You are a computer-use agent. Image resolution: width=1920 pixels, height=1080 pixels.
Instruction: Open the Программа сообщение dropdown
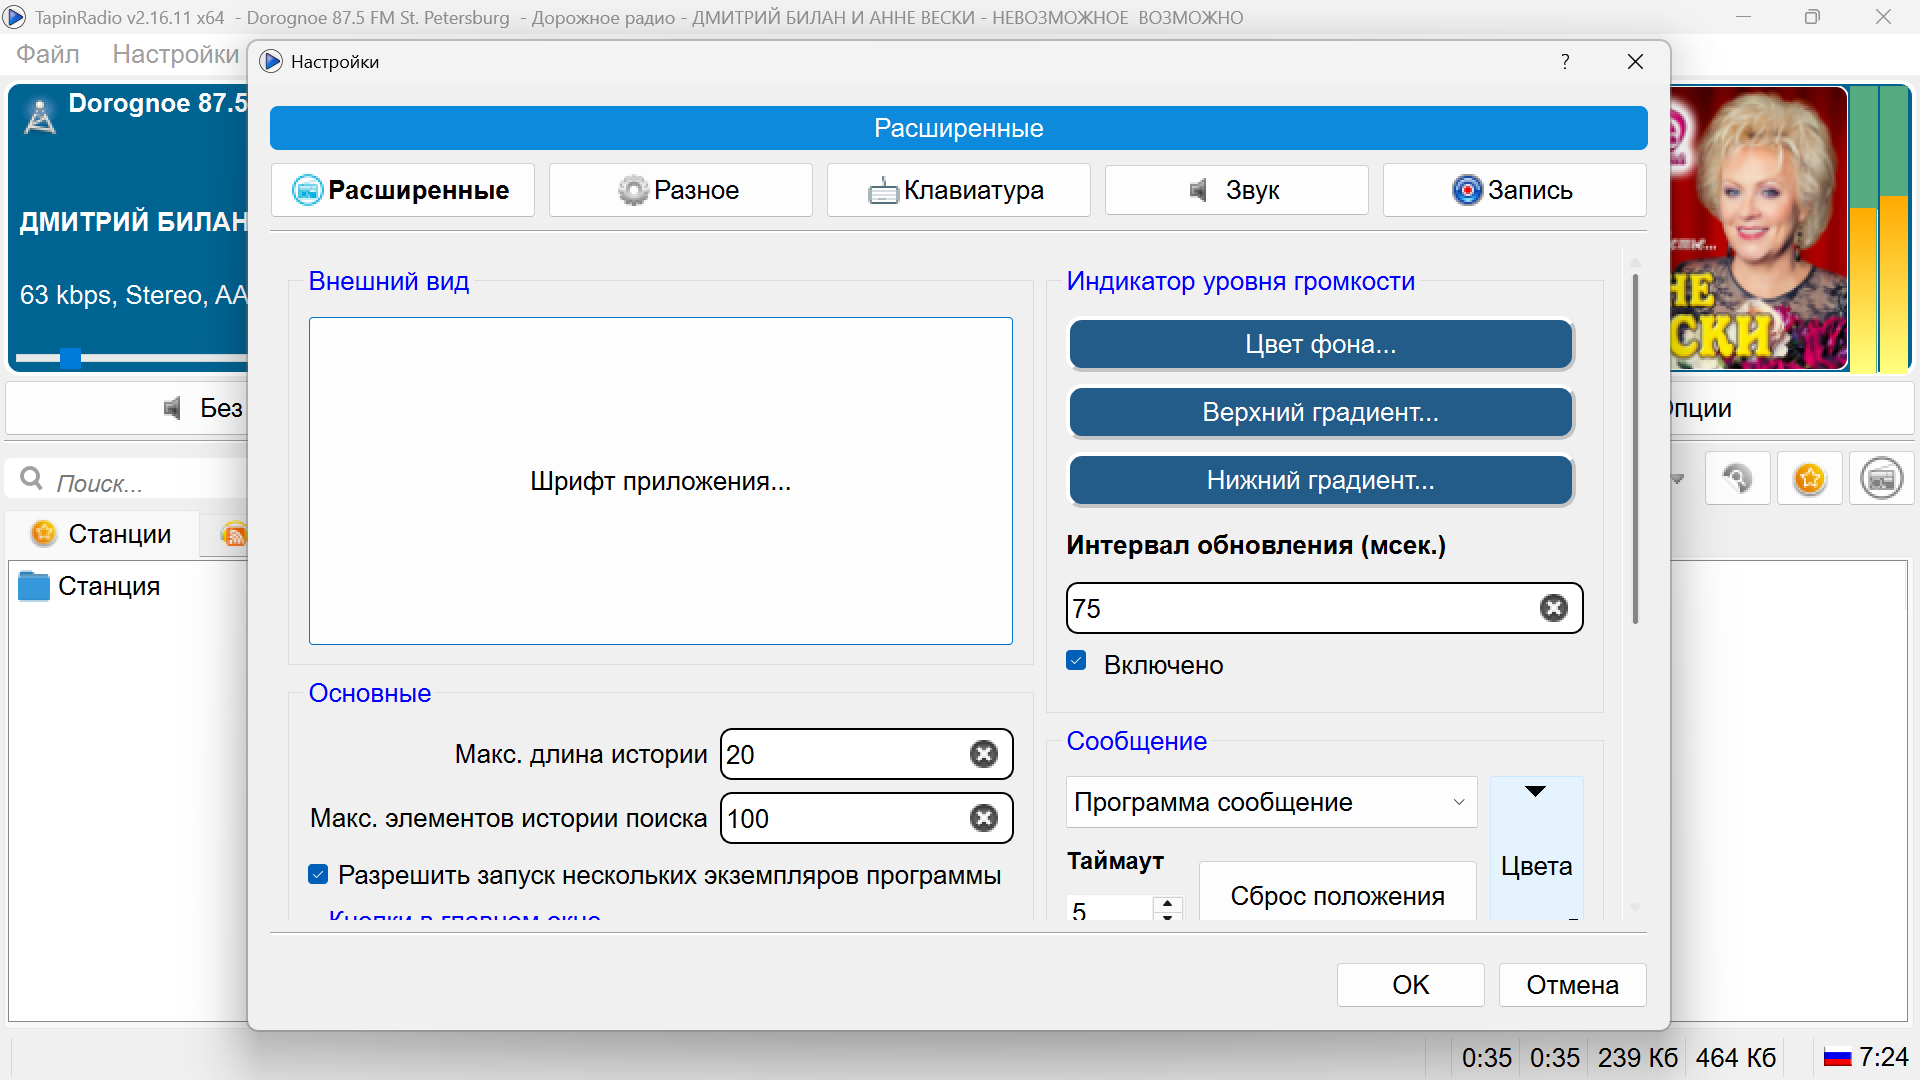tap(1270, 802)
